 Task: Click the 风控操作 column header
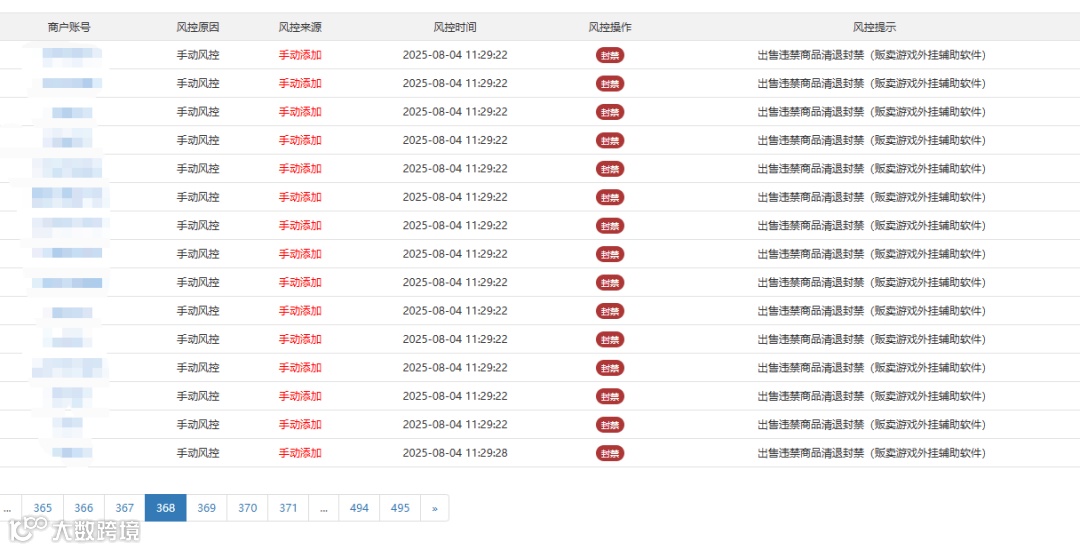(610, 28)
